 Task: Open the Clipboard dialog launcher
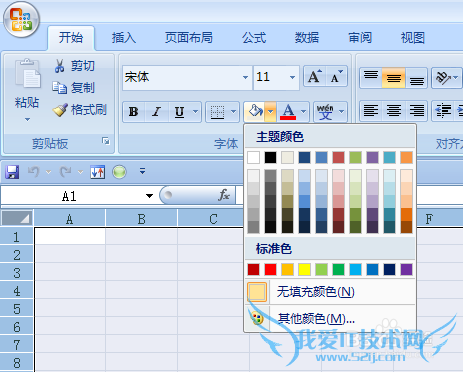click(106, 141)
